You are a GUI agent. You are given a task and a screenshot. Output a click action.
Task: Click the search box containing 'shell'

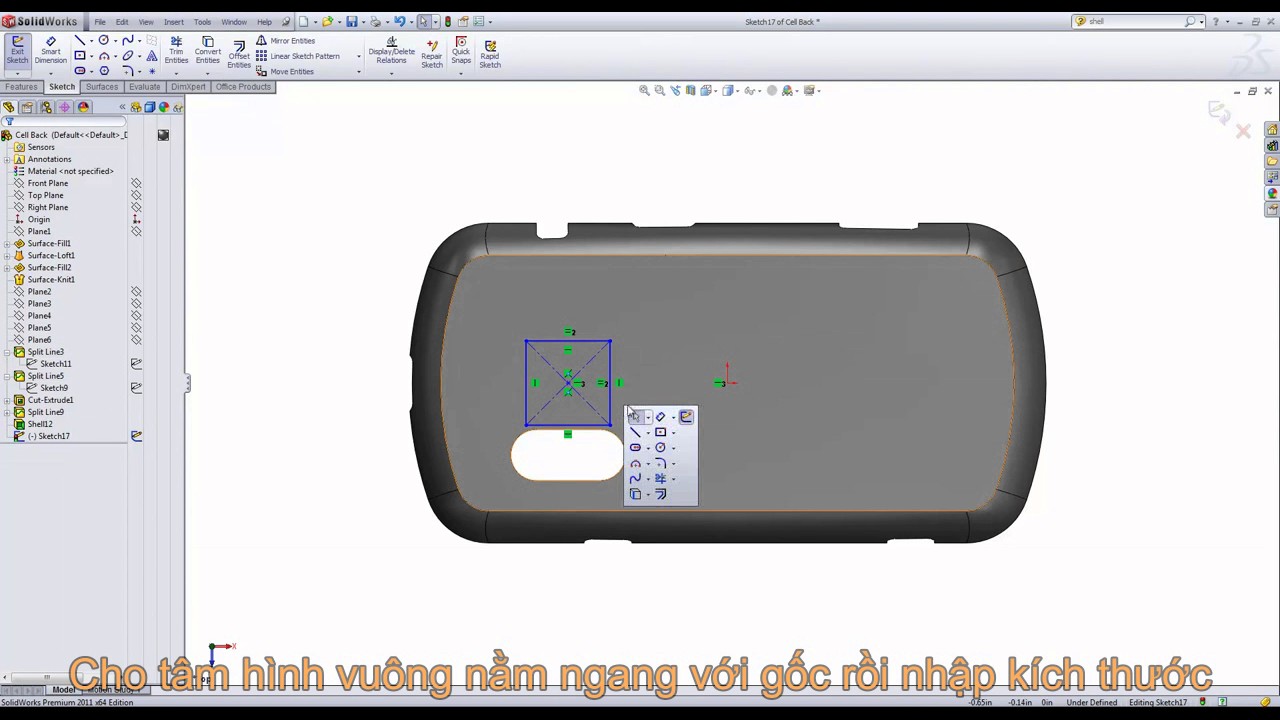coord(1135,21)
